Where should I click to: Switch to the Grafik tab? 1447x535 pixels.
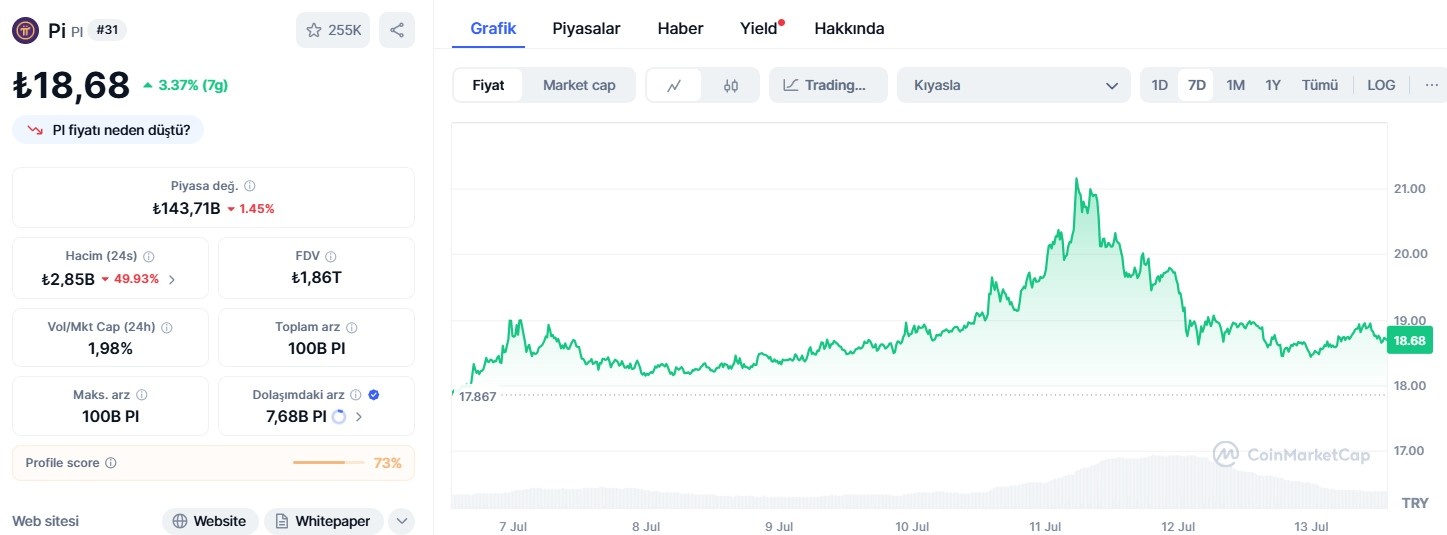pos(493,28)
